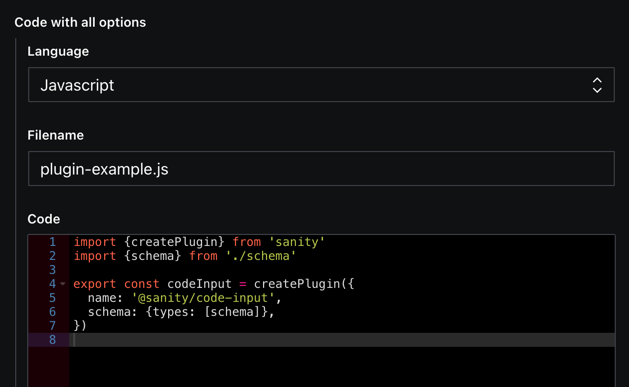Click the "Code with all options" heading

tap(80, 22)
